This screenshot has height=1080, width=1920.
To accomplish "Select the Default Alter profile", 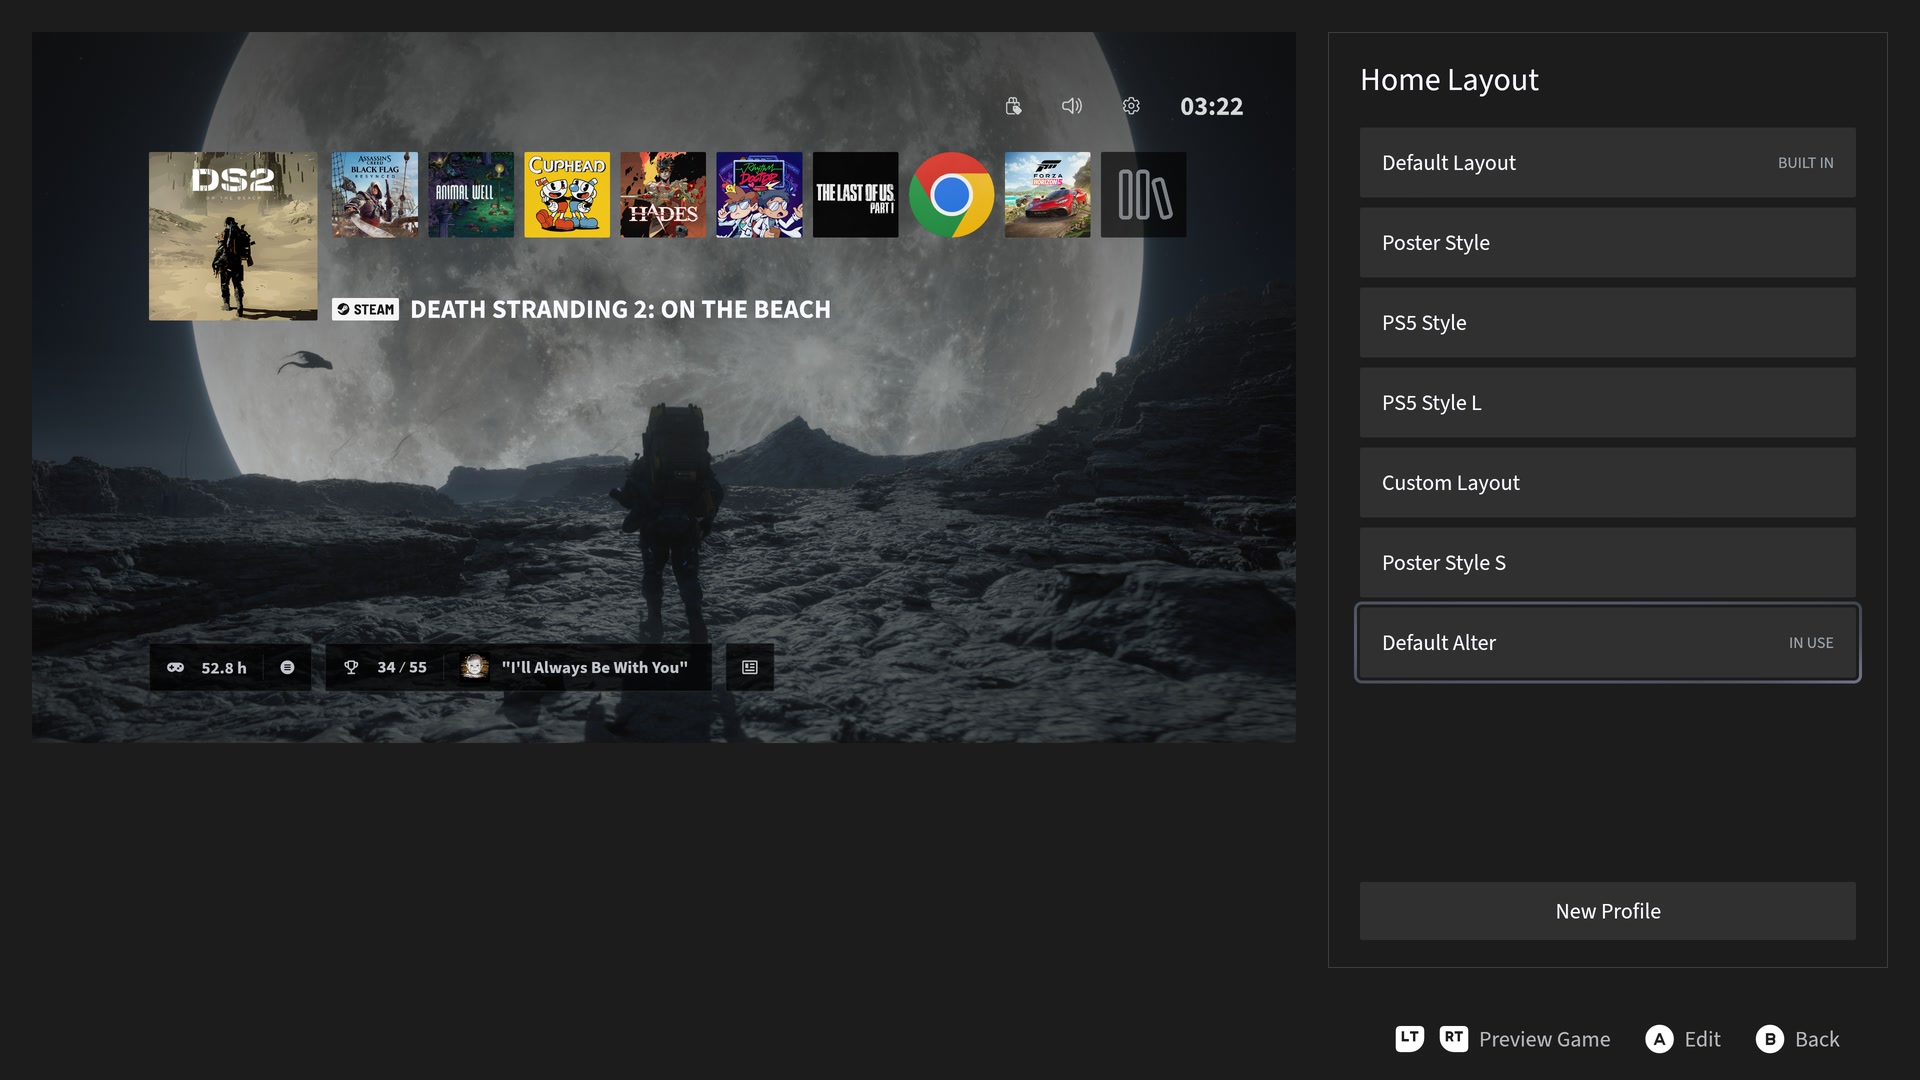I will pos(1607,642).
